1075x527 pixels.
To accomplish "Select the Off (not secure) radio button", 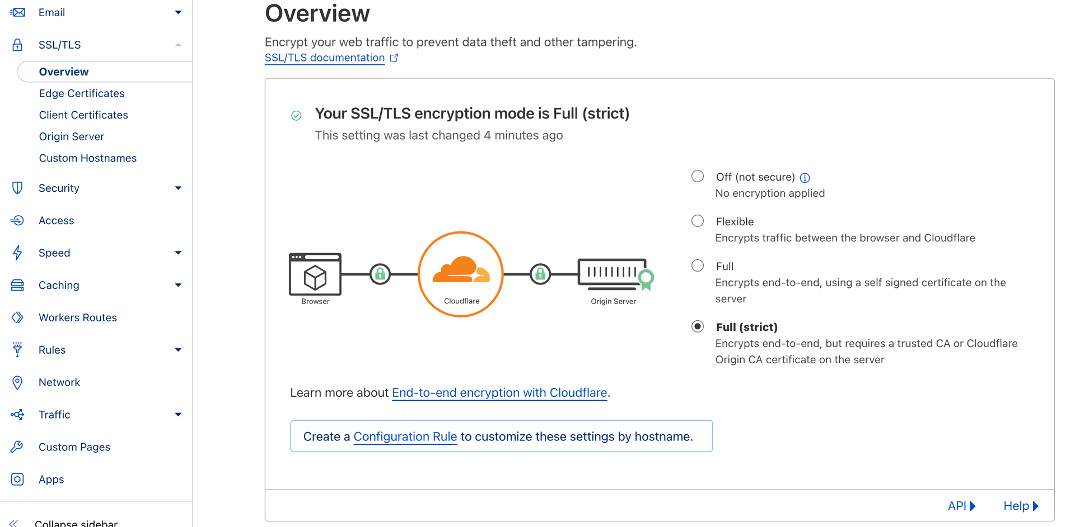I will tap(698, 176).
